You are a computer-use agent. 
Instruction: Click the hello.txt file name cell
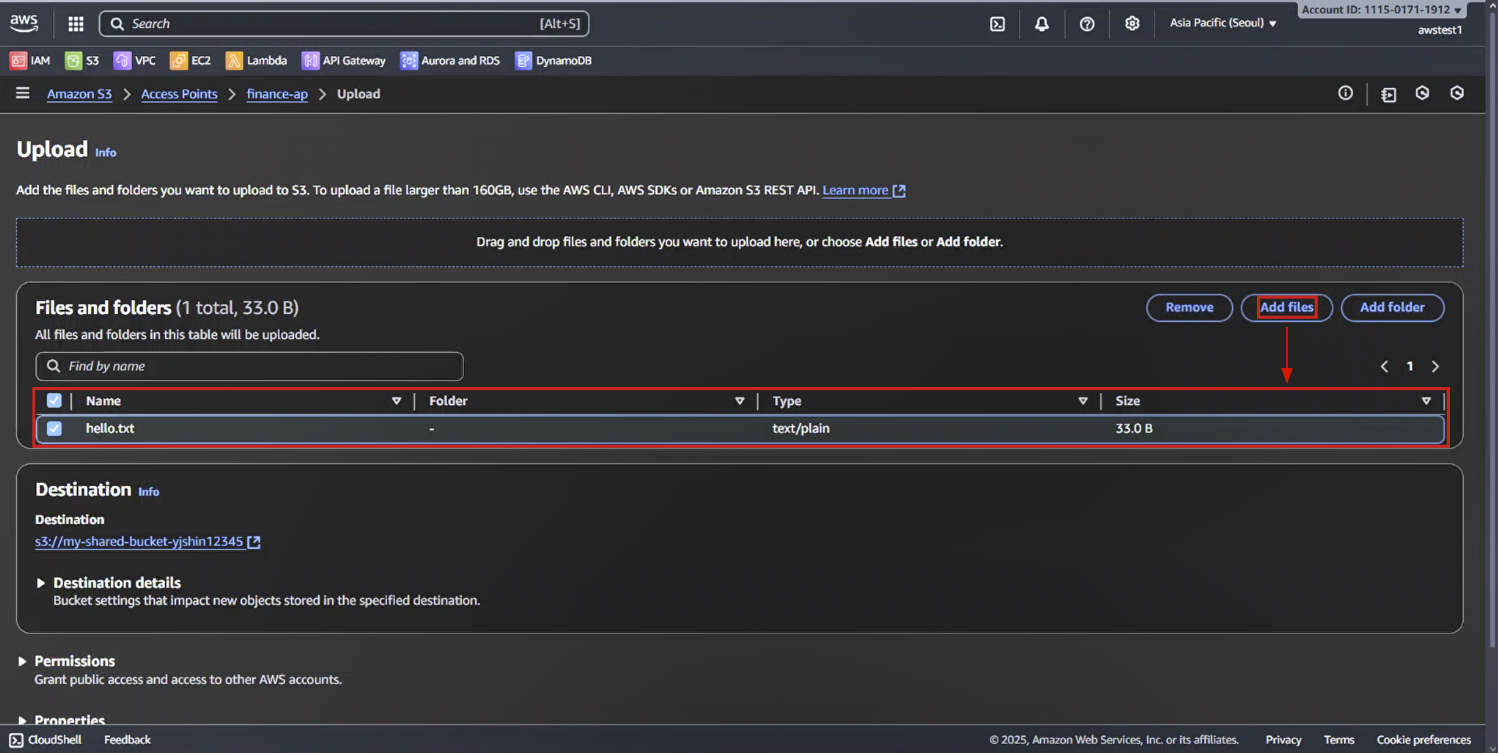coord(110,428)
